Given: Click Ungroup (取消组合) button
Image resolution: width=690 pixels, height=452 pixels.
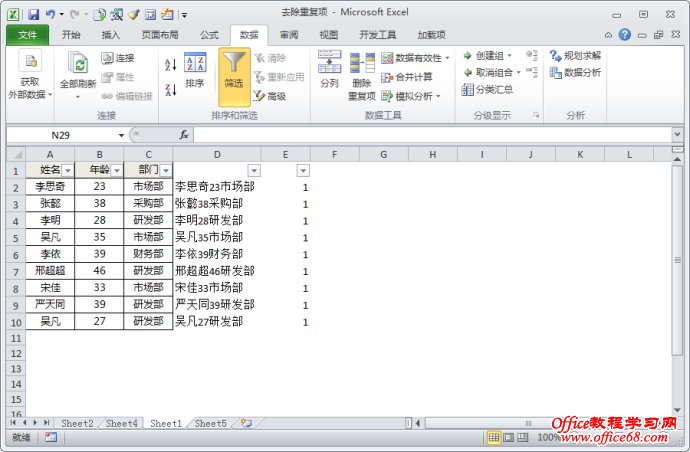Looking at the screenshot, I should pyautogui.click(x=492, y=72).
